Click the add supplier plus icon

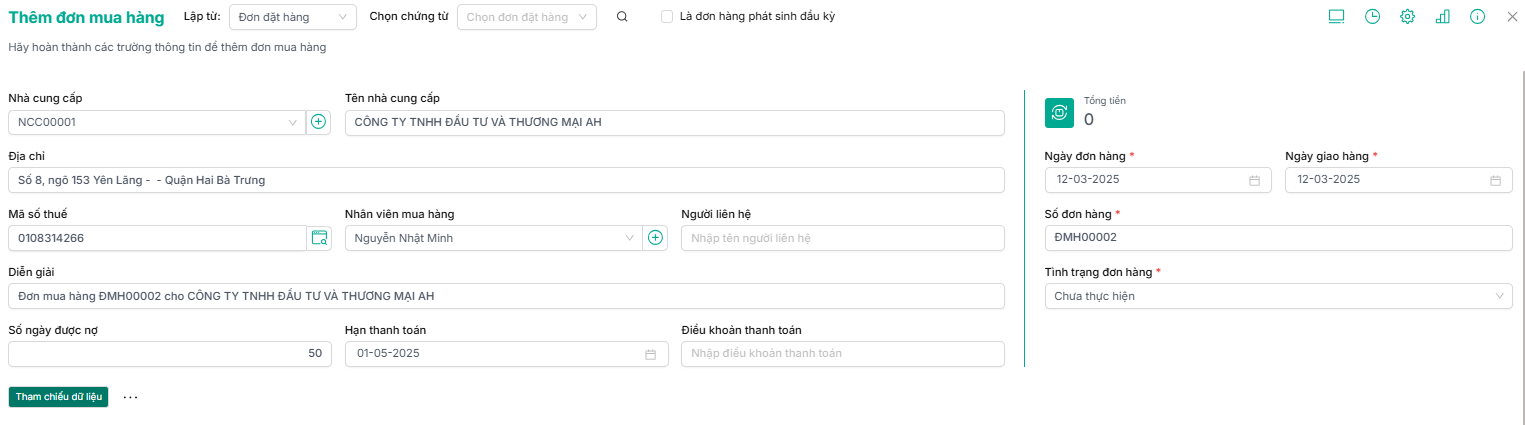[x=319, y=122]
